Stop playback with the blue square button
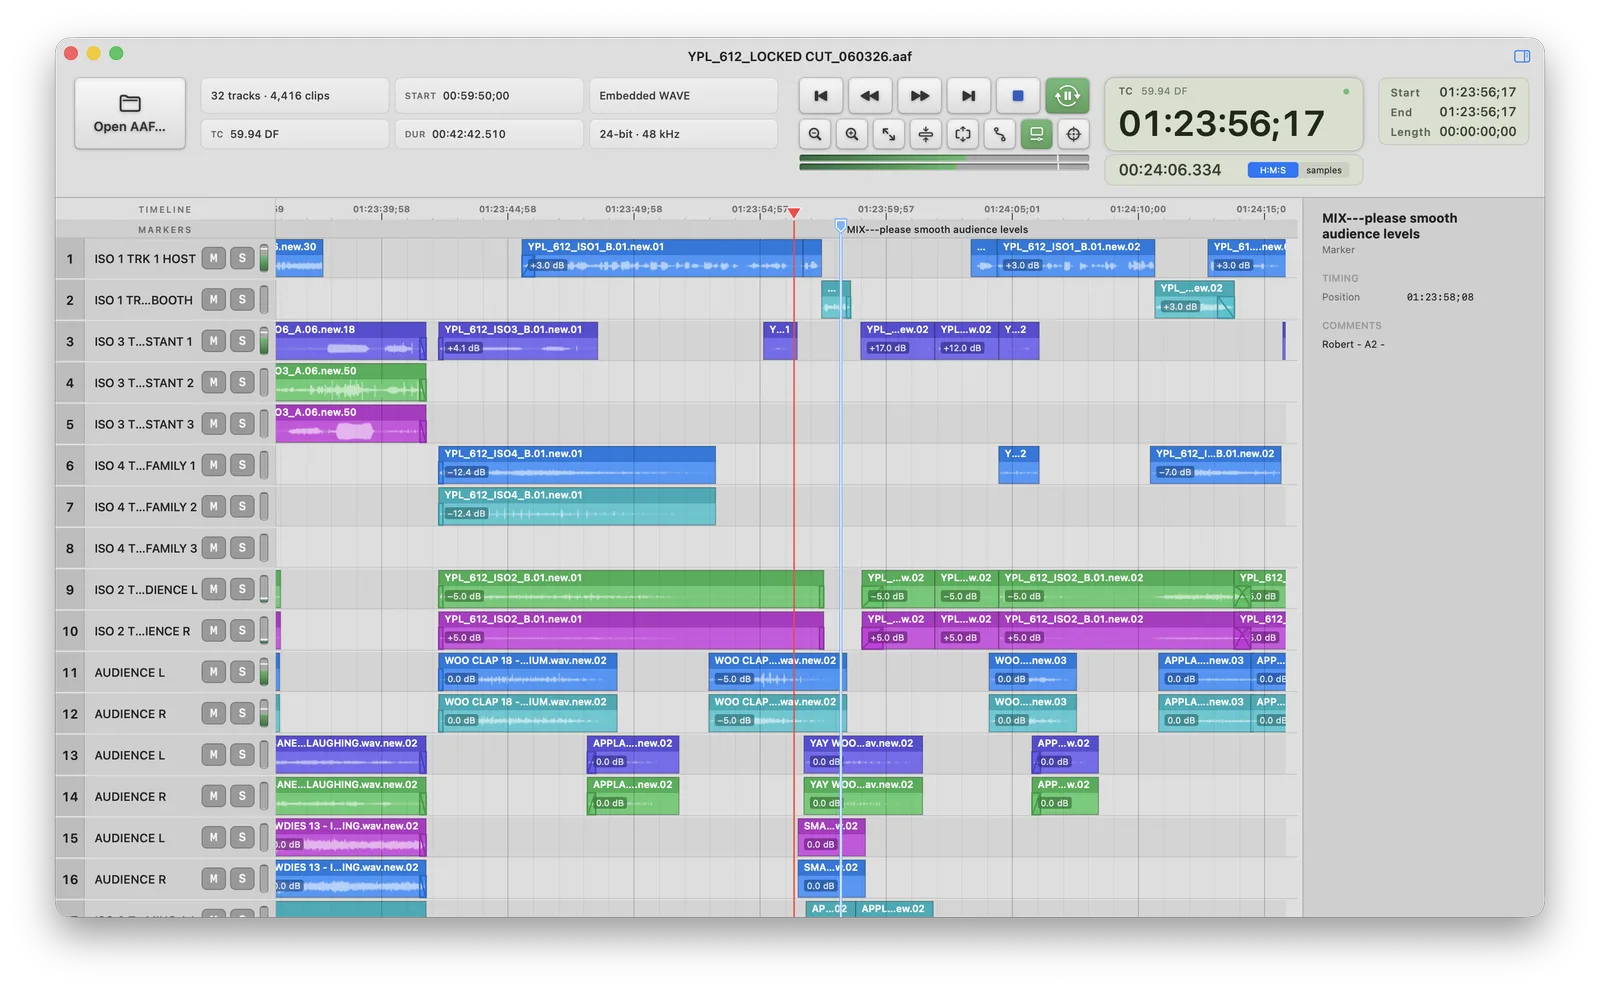 [1018, 96]
